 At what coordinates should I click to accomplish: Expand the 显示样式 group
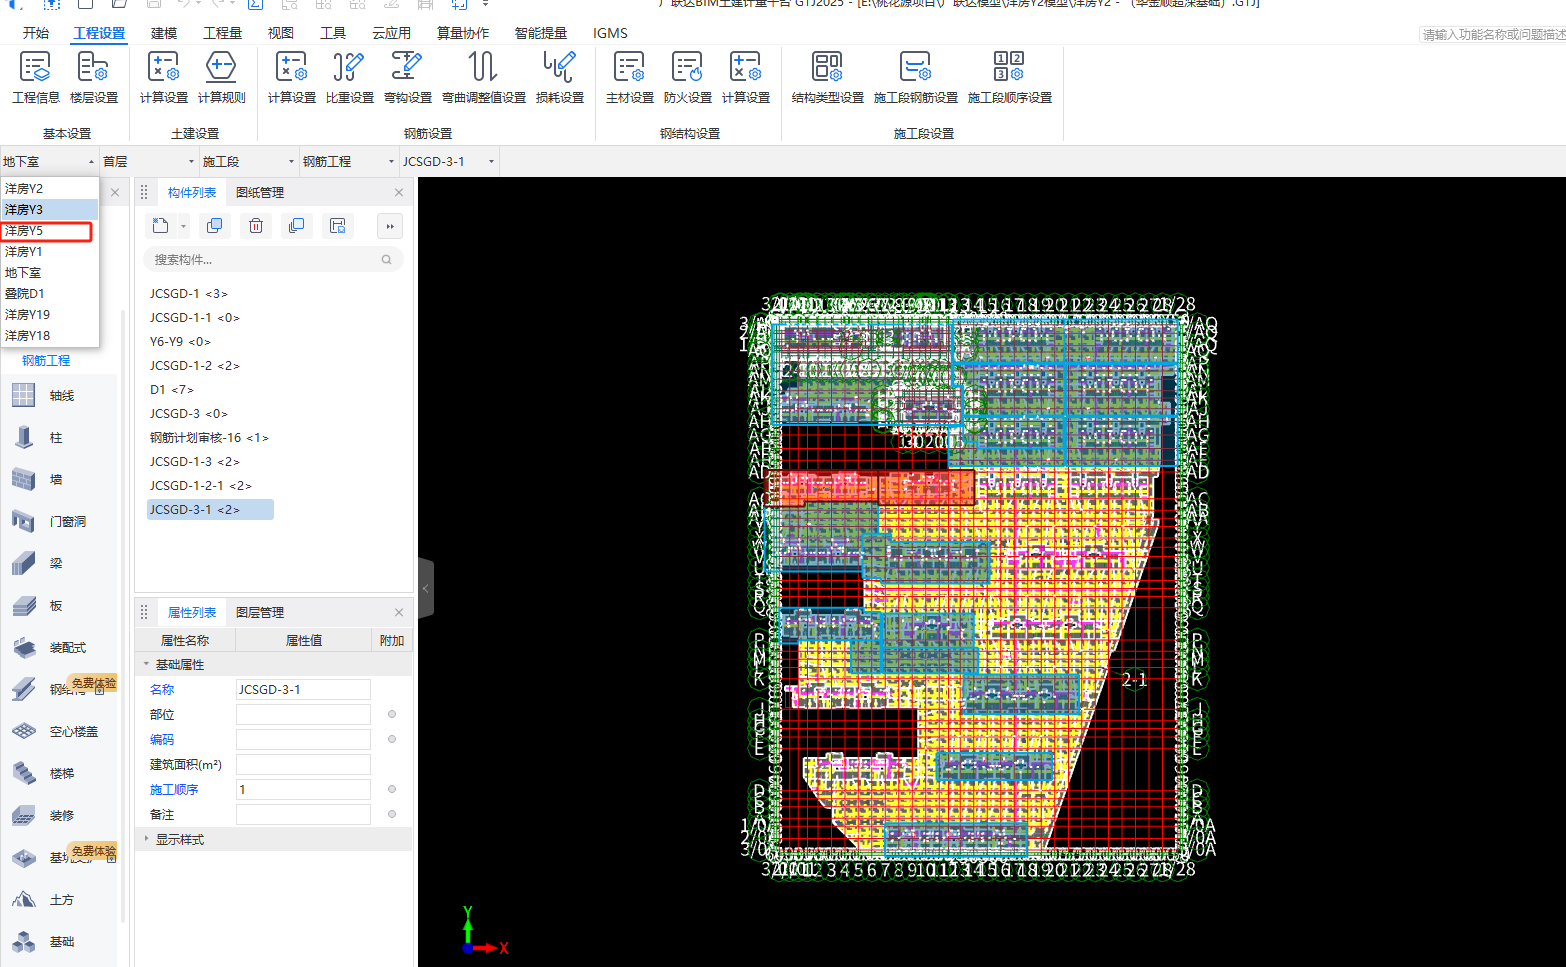point(146,839)
